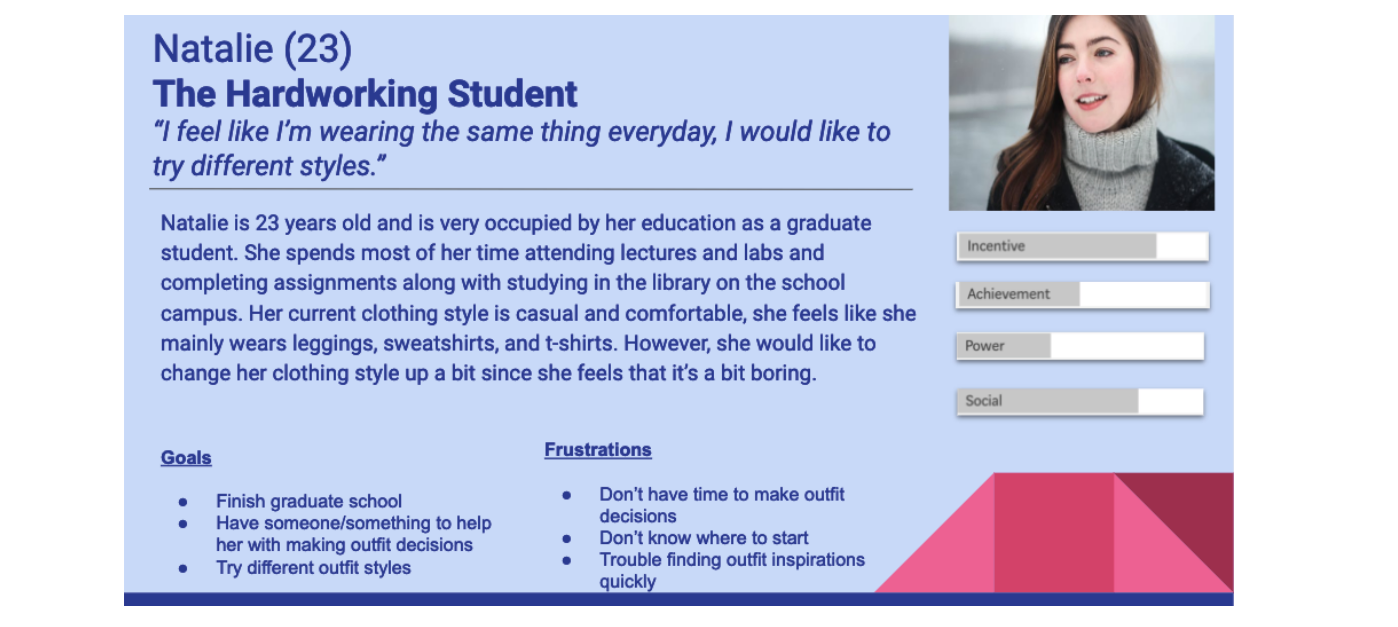Click the Achievement progress bar
This screenshot has width=1398, height=627.
point(1083,294)
